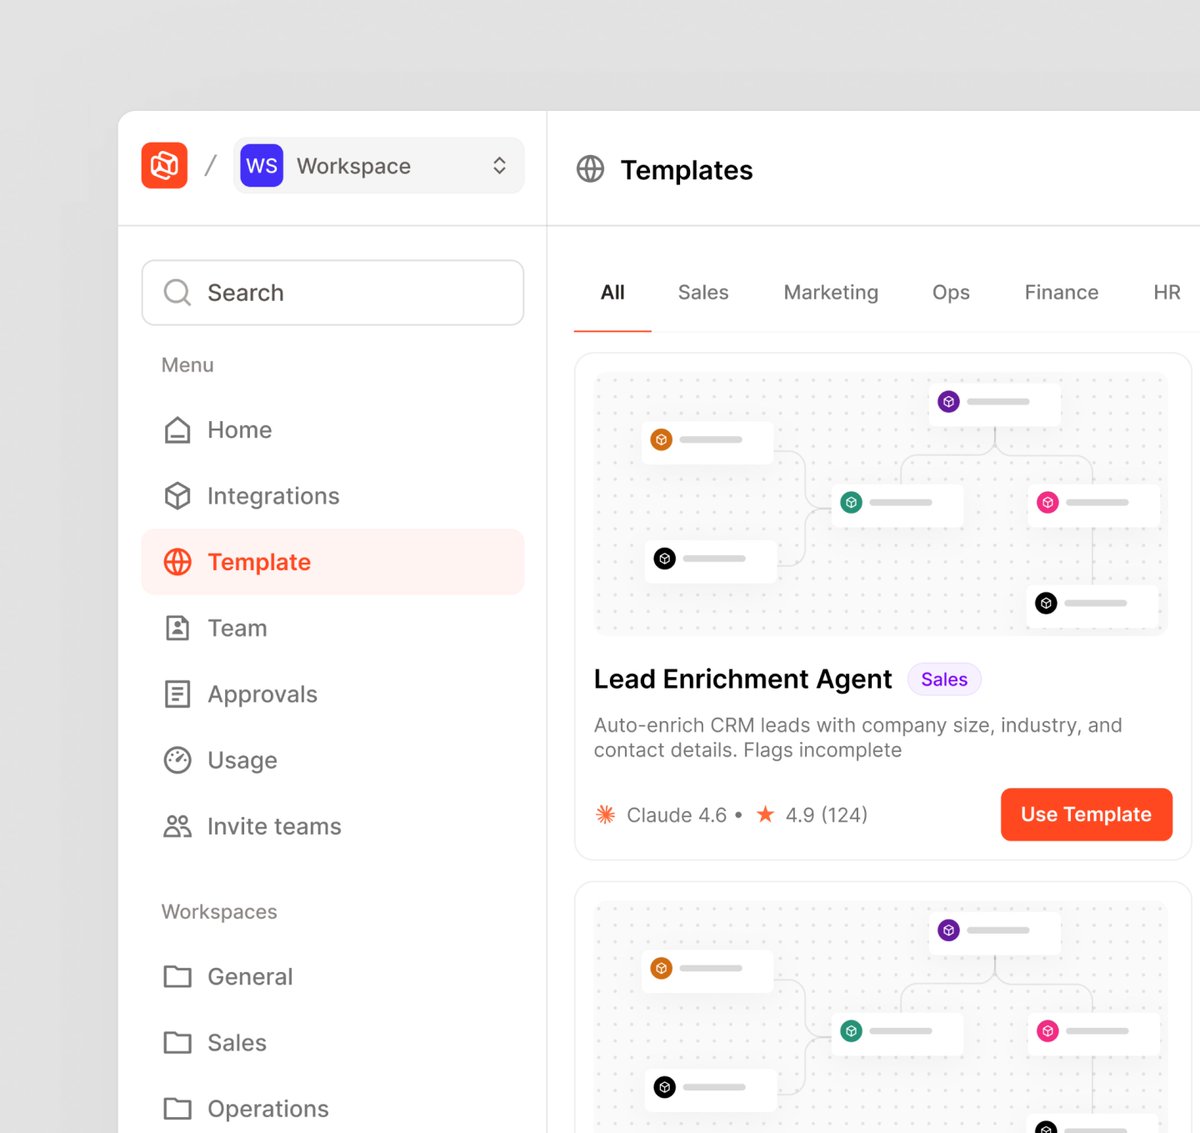Click the Invite teams people icon
This screenshot has height=1133, width=1200.
click(177, 826)
